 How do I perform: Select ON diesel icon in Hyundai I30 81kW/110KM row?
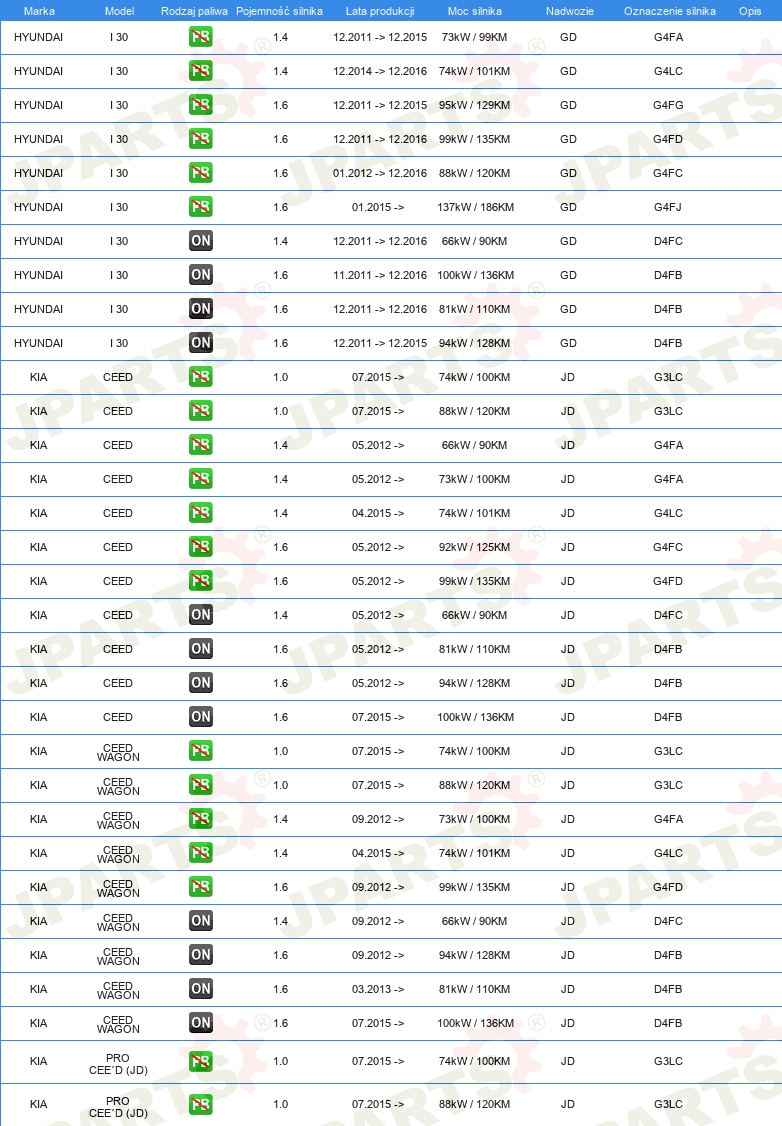tap(200, 309)
